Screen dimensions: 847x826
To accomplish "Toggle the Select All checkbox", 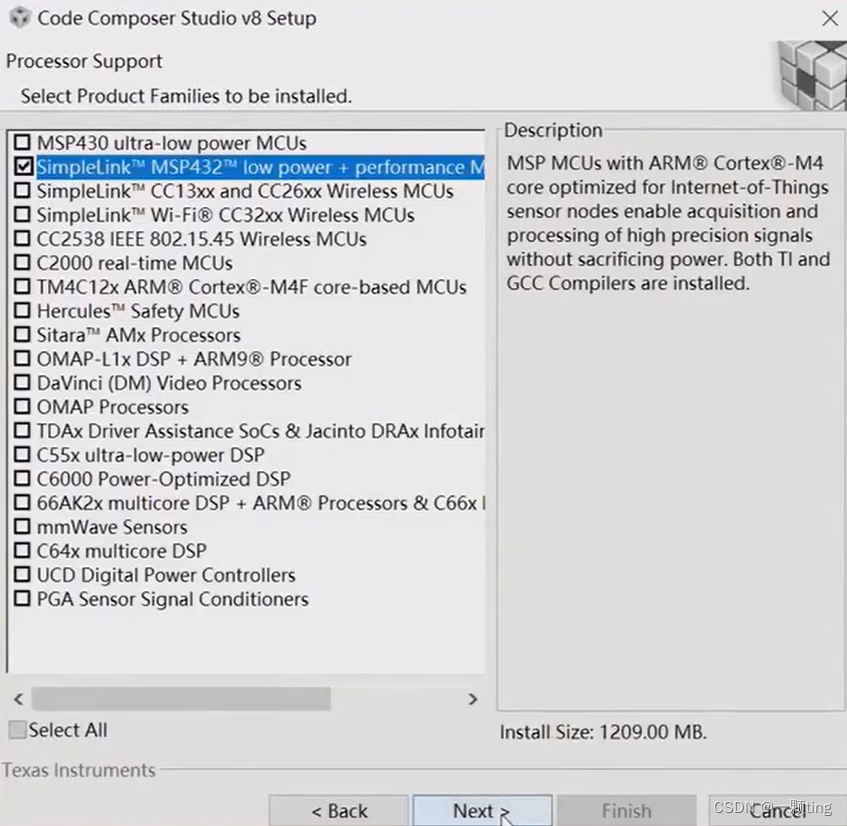I will pos(17,730).
